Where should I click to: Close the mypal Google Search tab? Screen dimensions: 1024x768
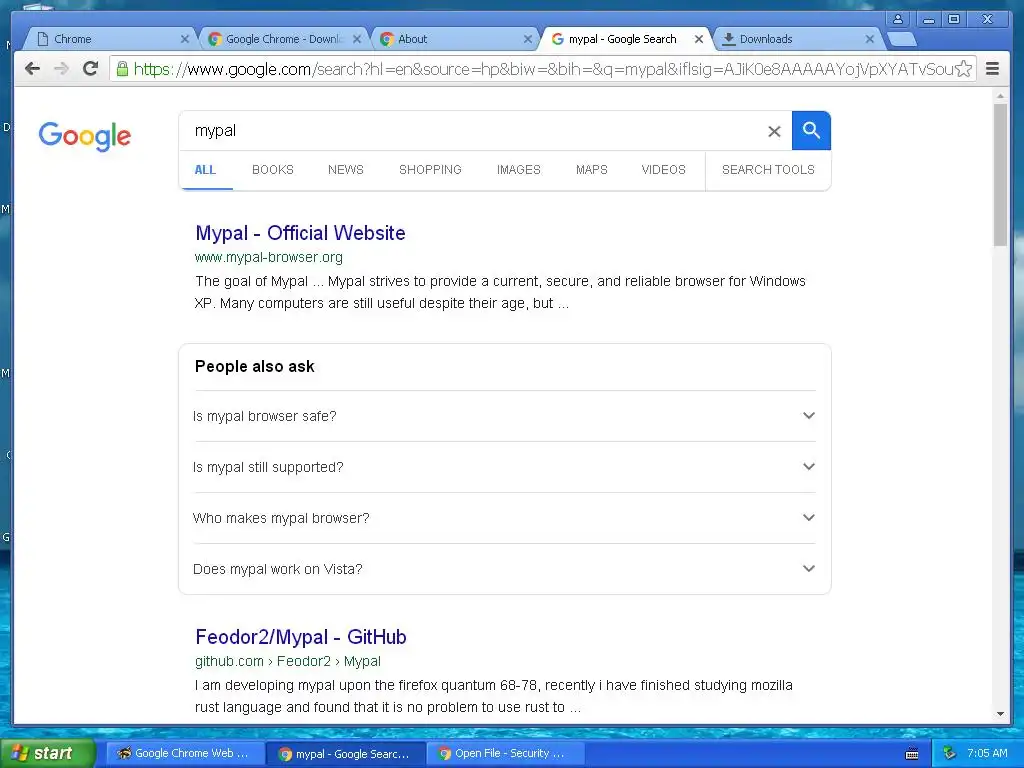coord(699,39)
